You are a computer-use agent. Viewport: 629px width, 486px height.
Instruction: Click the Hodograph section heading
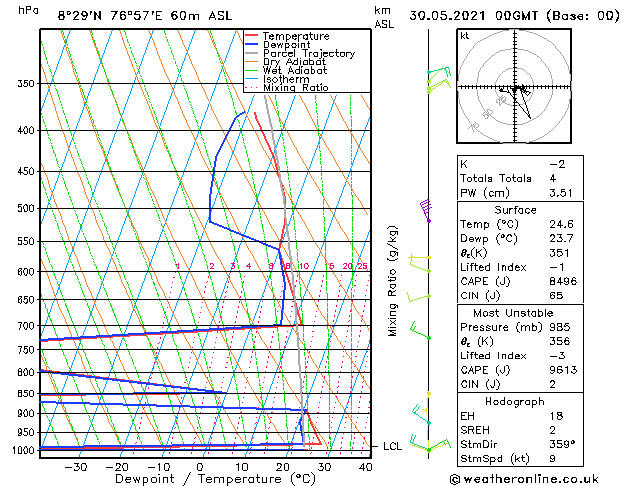point(515,401)
